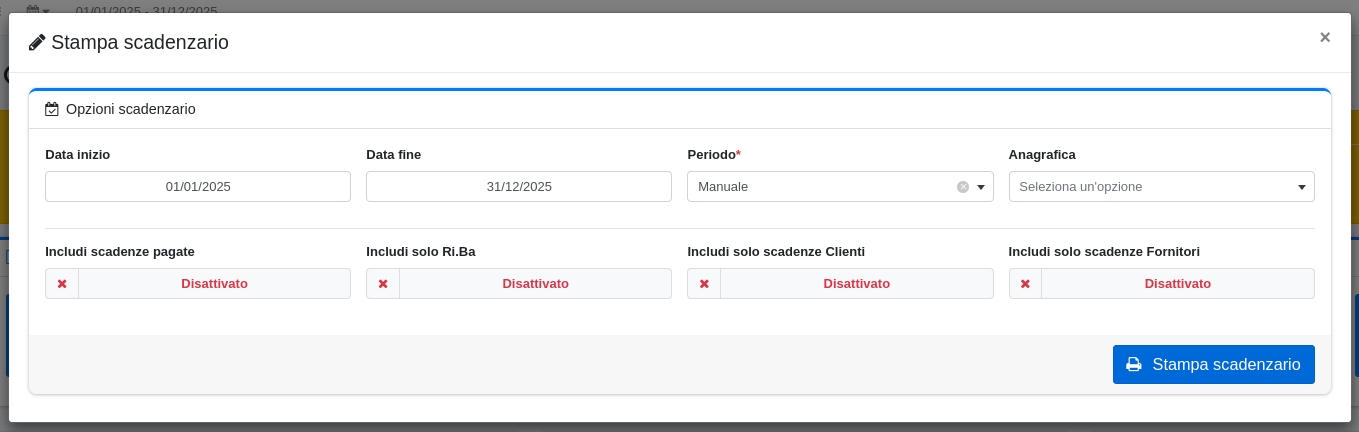Open the Periodo dropdown arrow
The image size is (1359, 432).
click(x=981, y=187)
